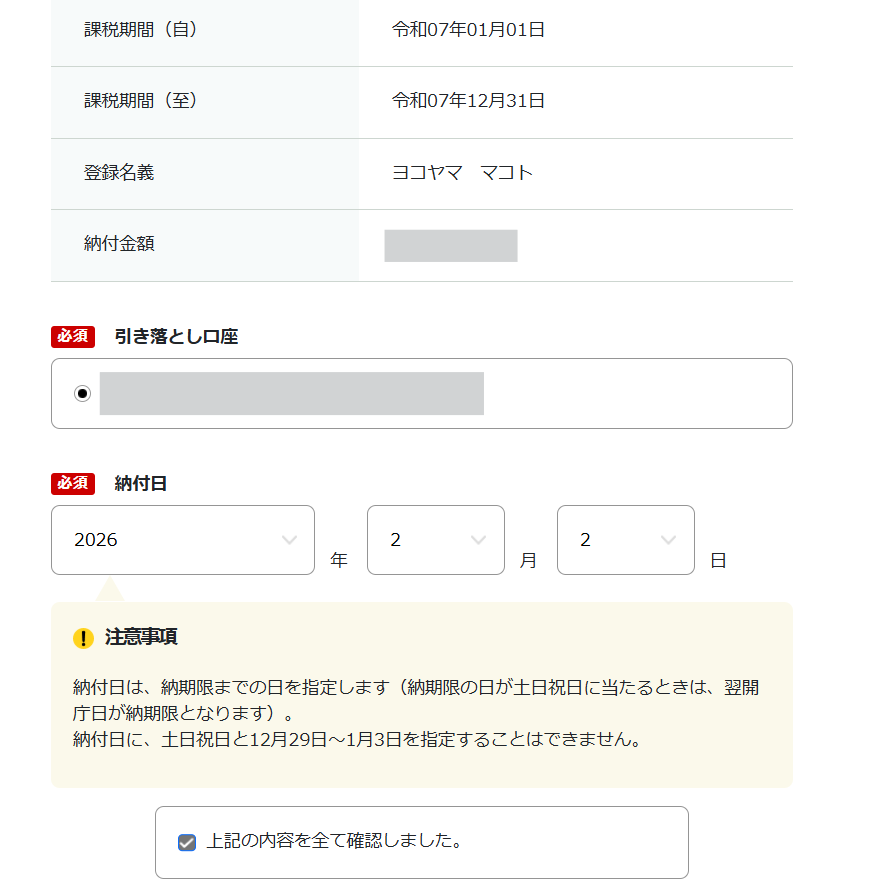Click the 納付金額 row label
This screenshot has height=892, width=882.
119,244
